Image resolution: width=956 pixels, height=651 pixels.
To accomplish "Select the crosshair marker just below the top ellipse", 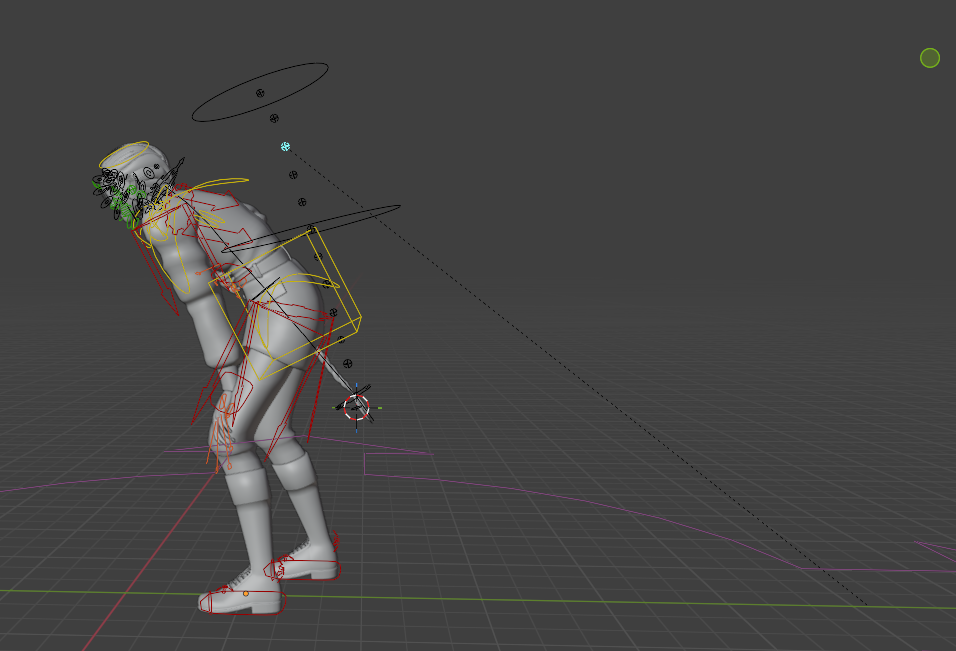I will 274,118.
